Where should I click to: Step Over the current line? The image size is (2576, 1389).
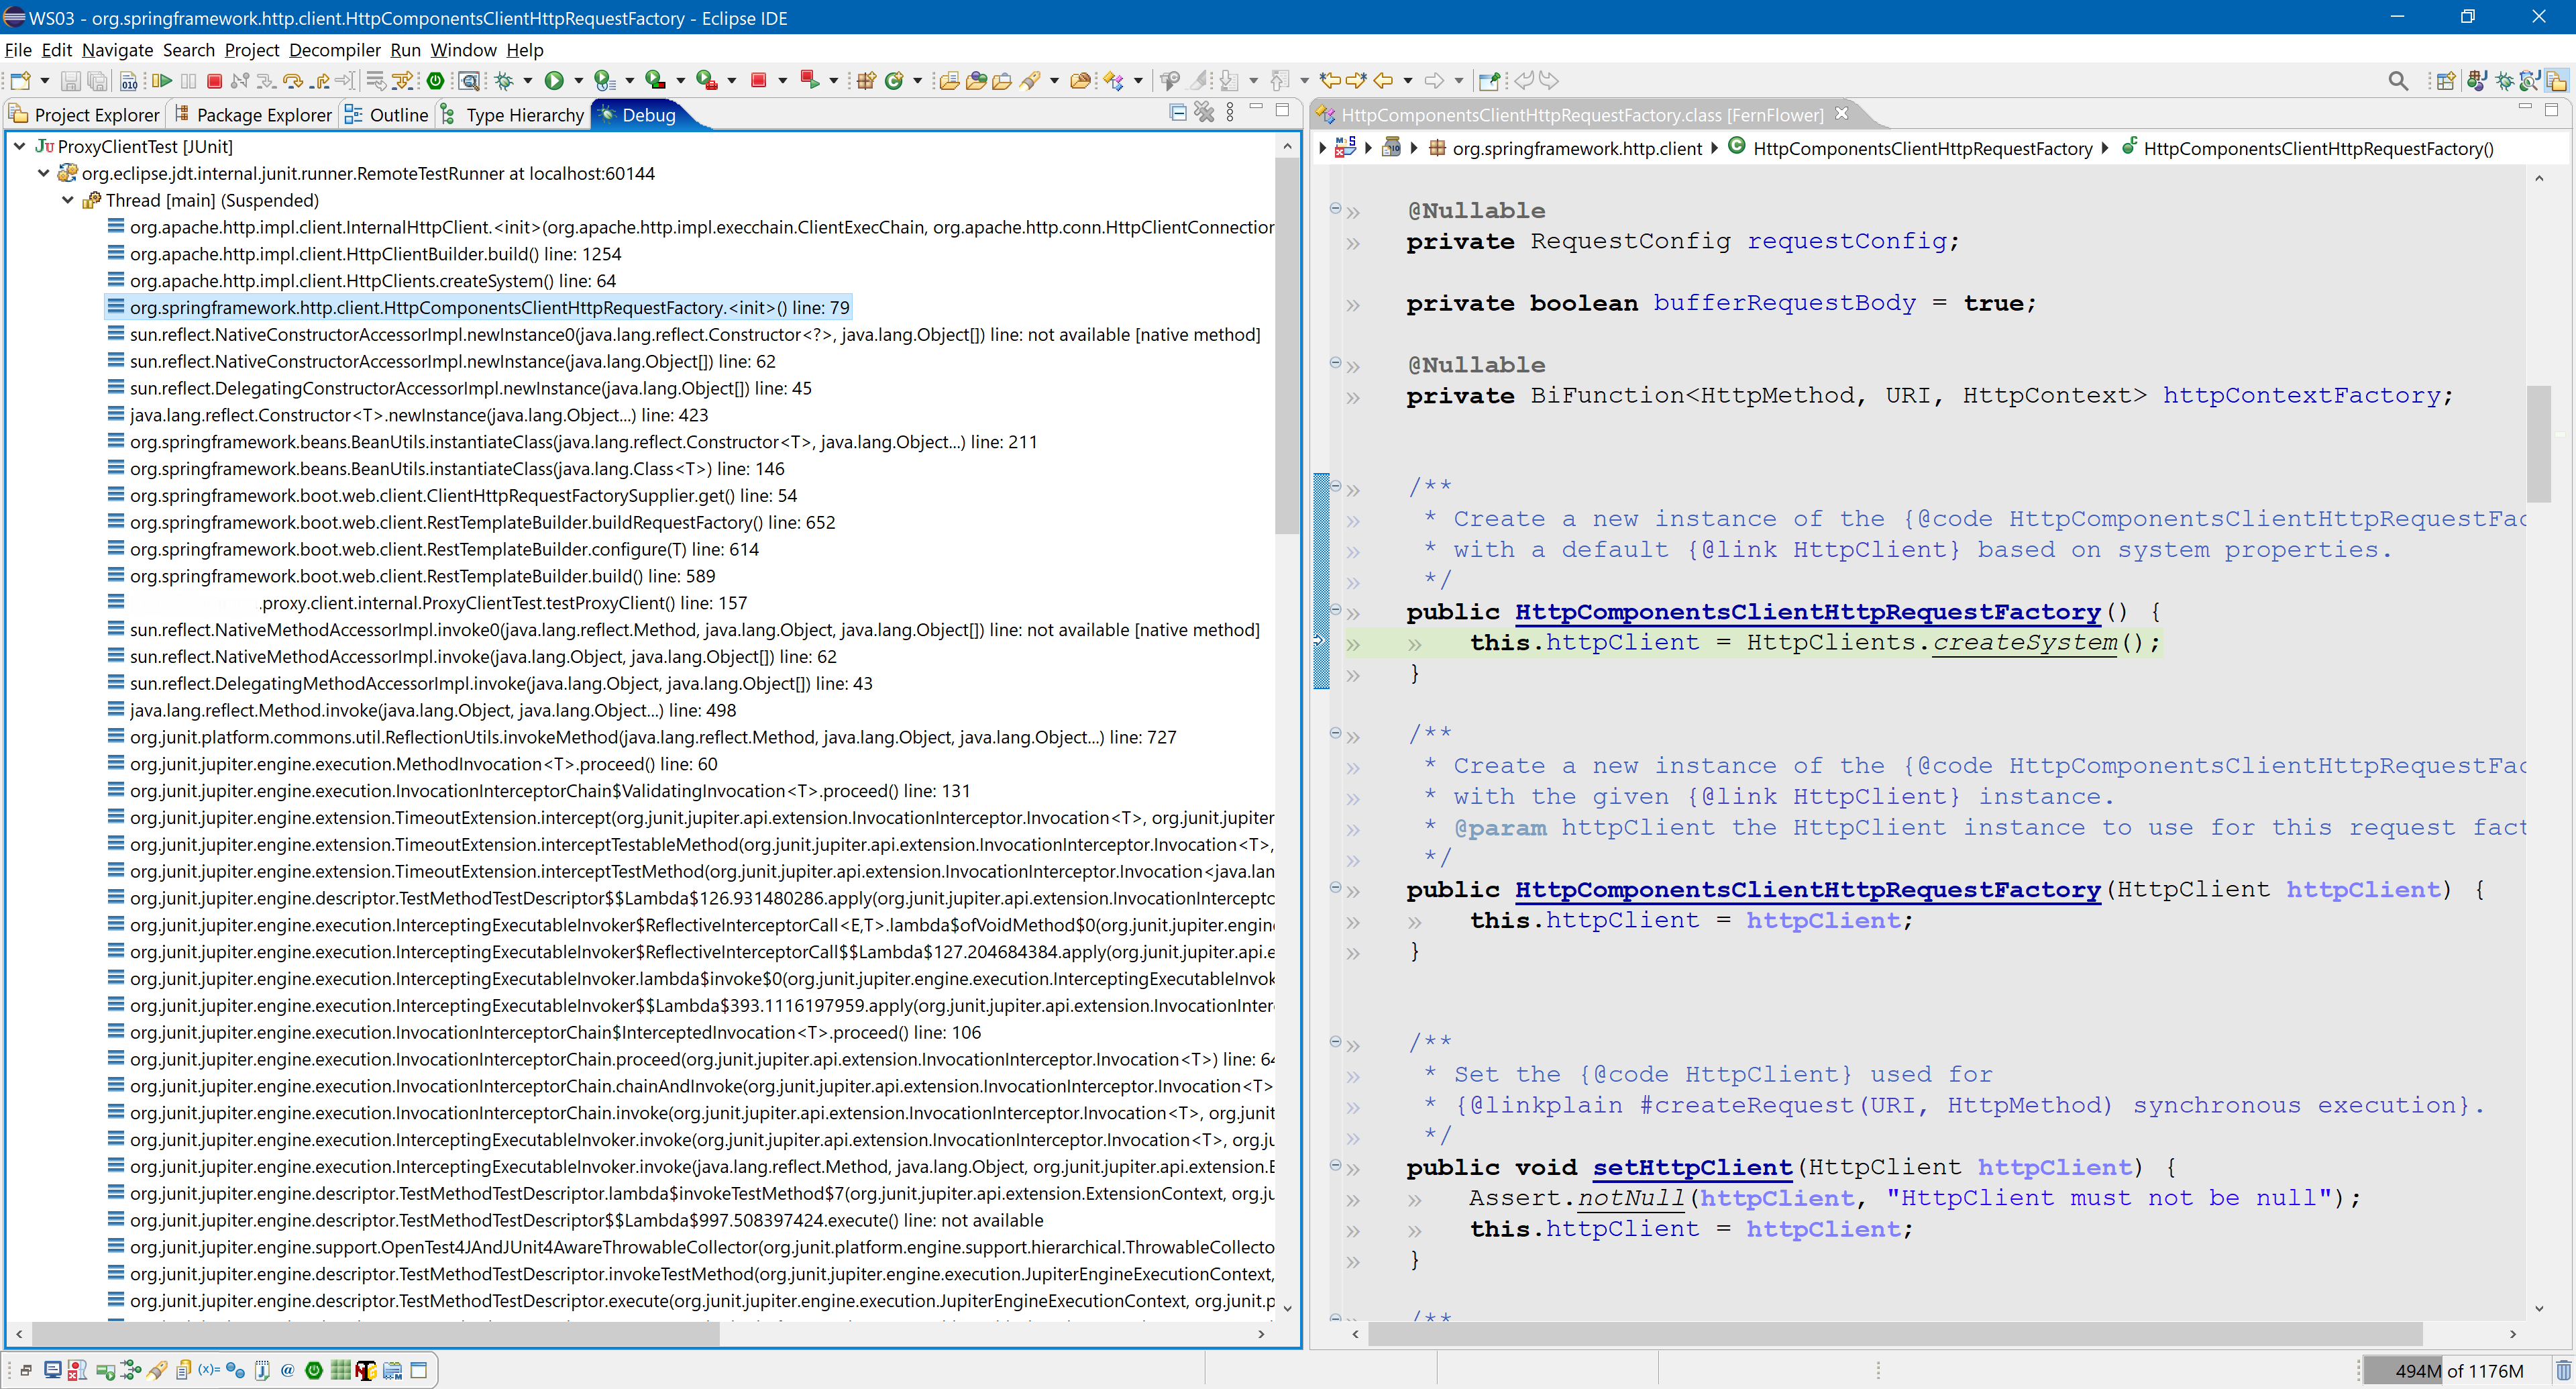point(293,81)
